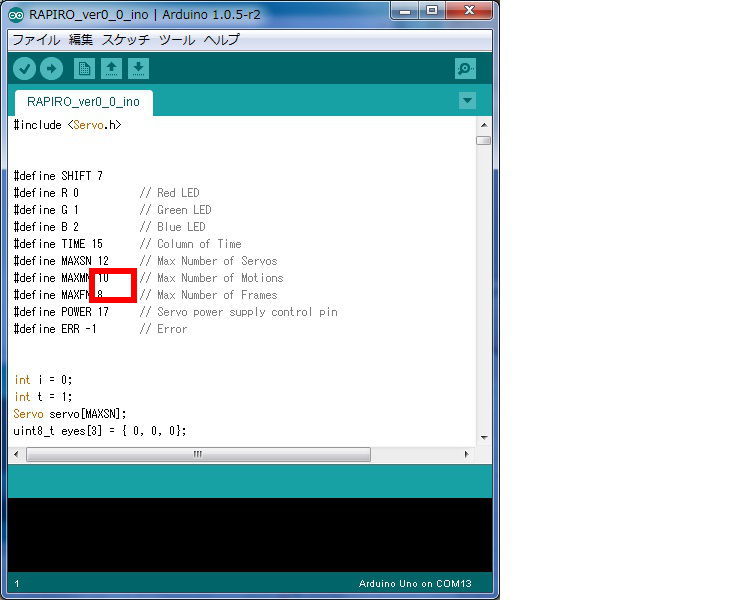Viewport: 740px width, 600px height.
Task: Click the vertical scrollbar down arrow
Action: point(484,438)
